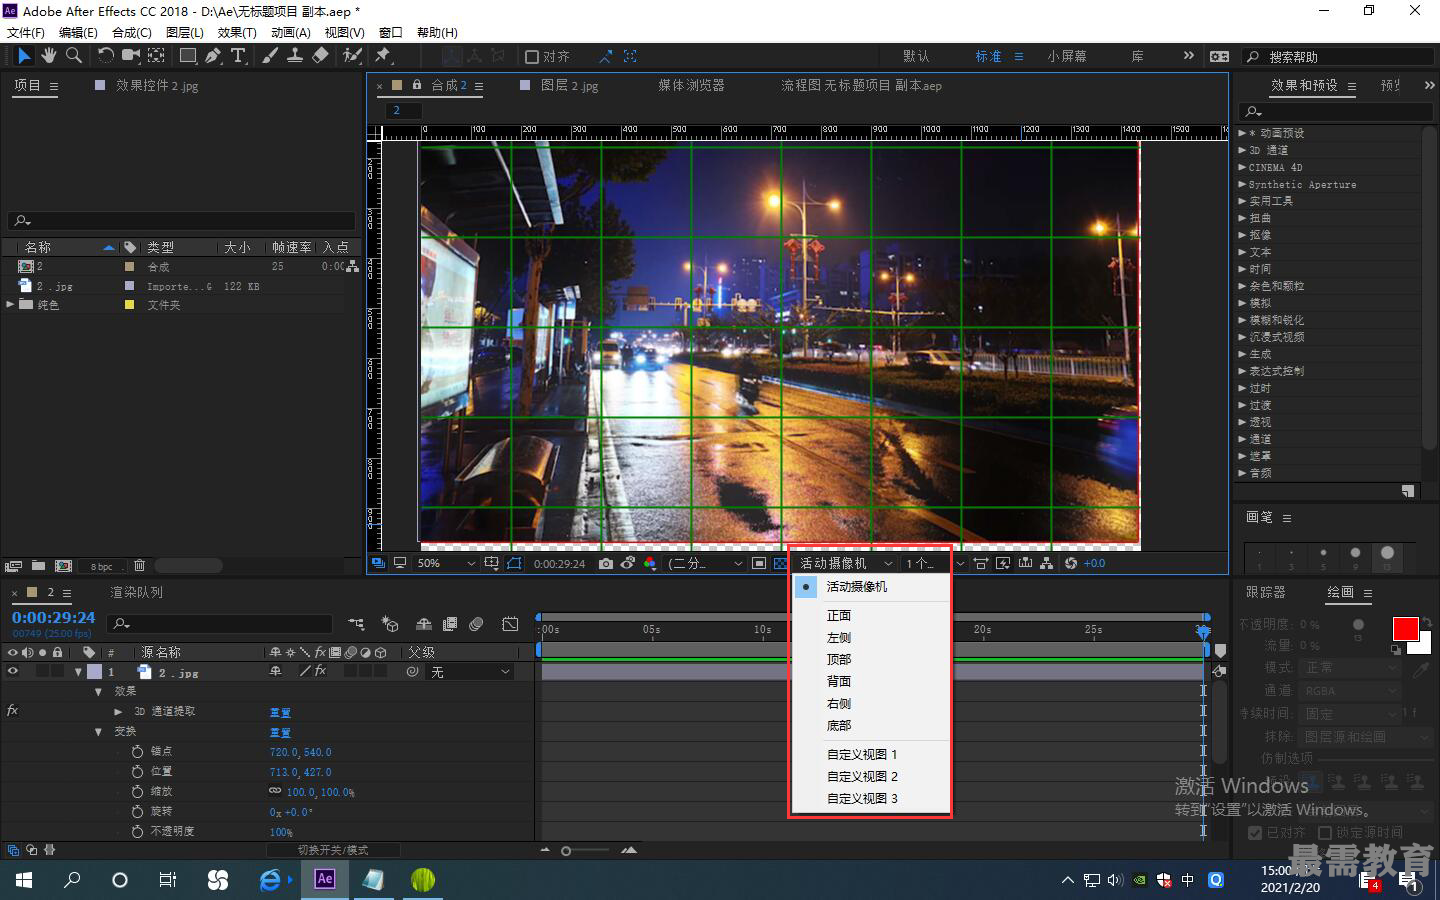Toggle the 锁定源时间 checkbox

1325,832
